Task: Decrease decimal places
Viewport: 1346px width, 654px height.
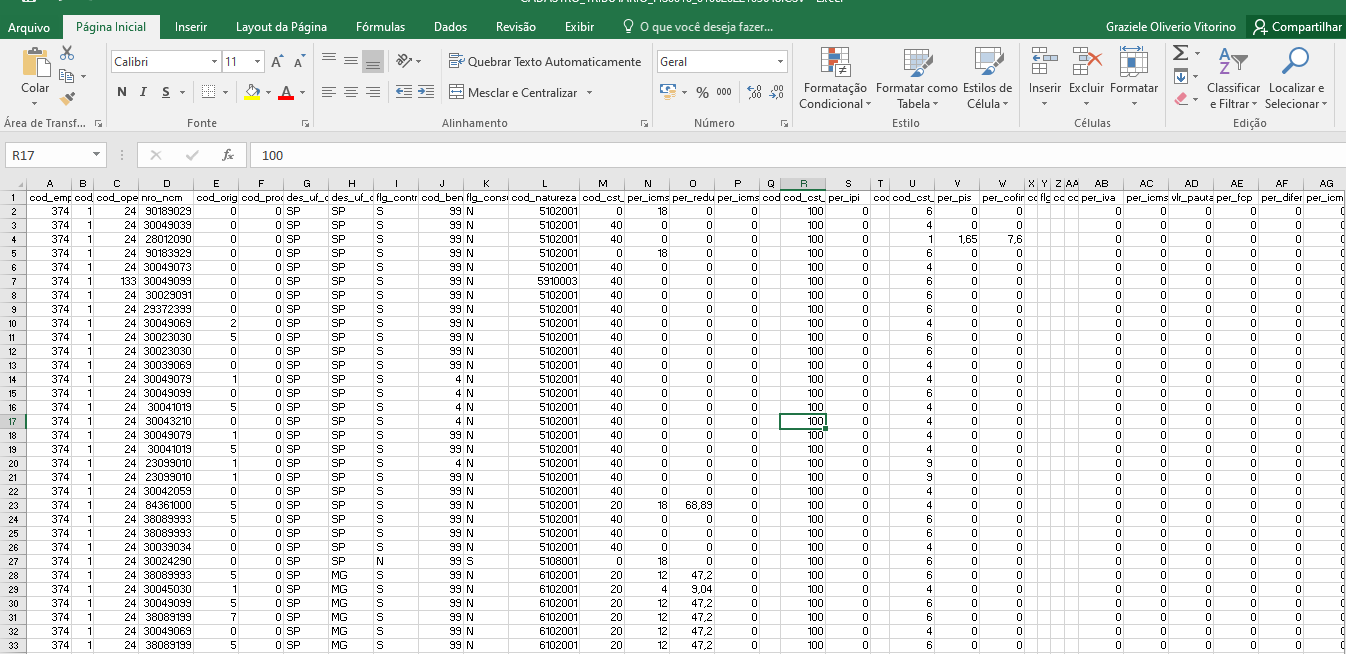Action: pyautogui.click(x=776, y=92)
